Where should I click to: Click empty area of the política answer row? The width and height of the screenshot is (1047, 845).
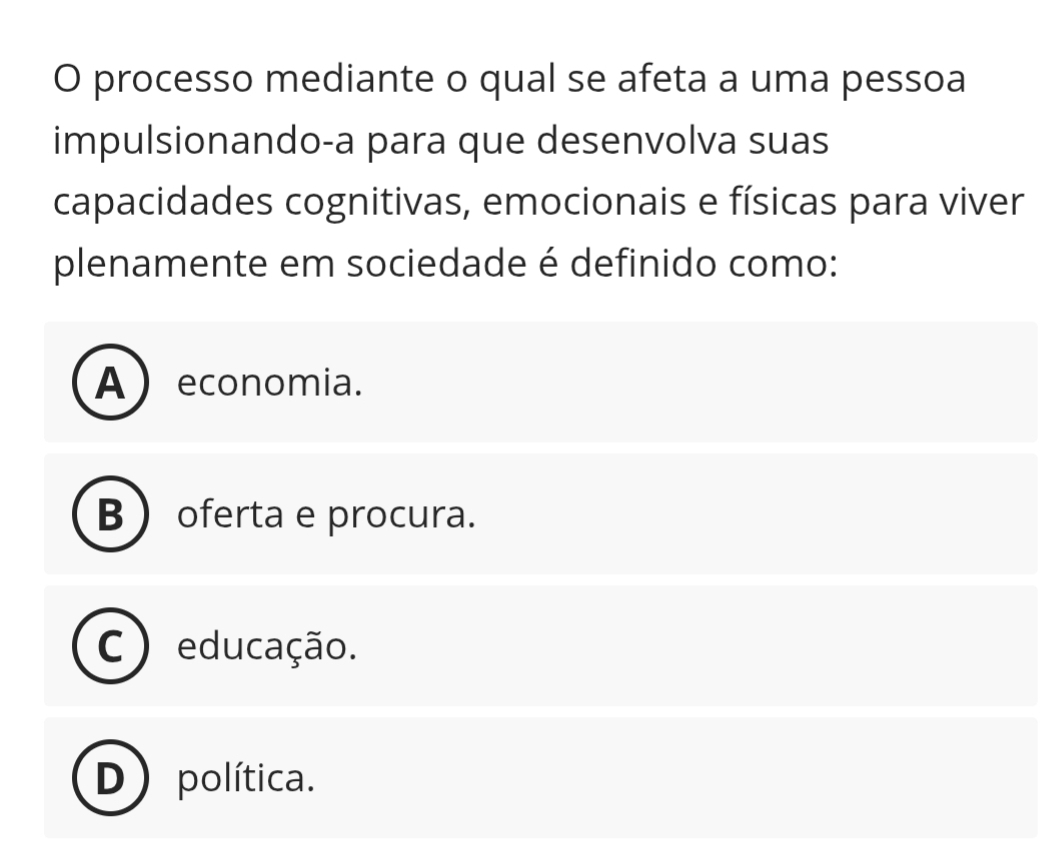(x=700, y=779)
